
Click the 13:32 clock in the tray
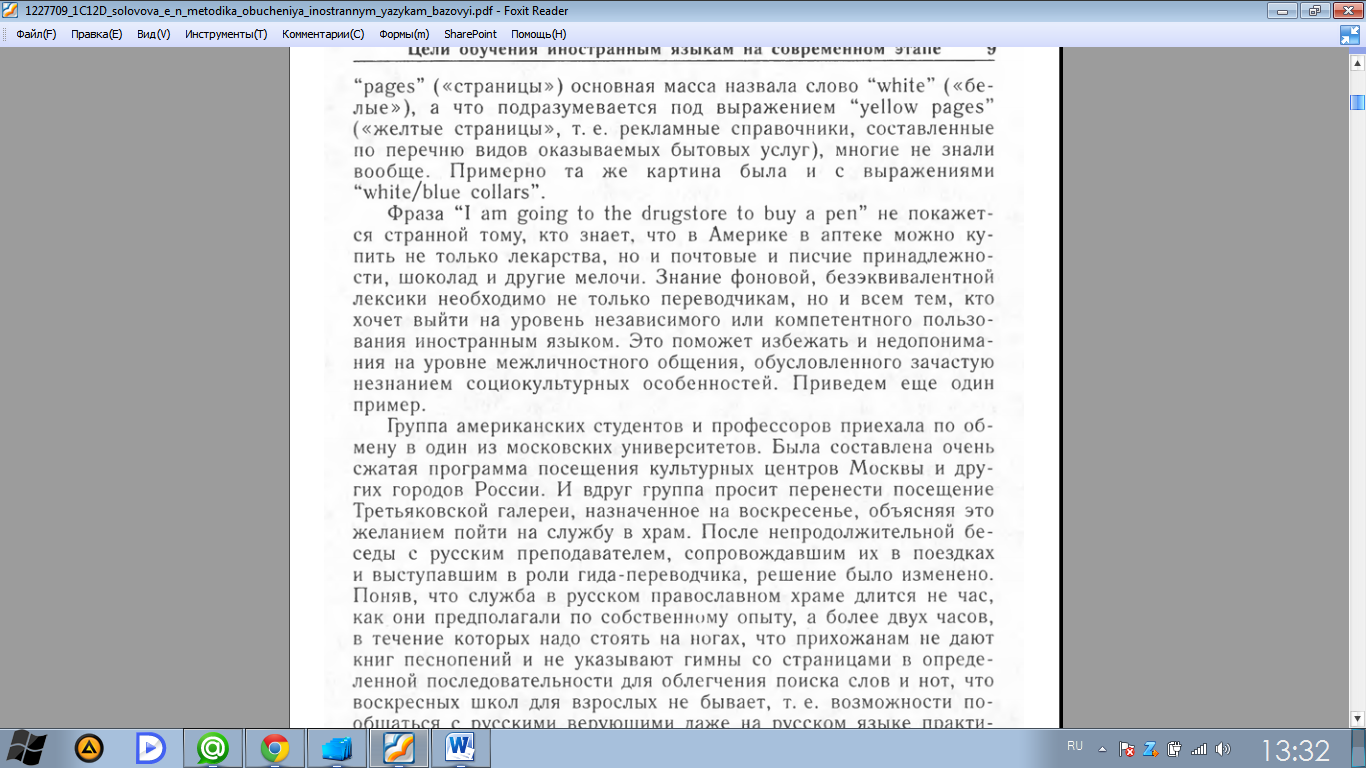(x=1295, y=750)
